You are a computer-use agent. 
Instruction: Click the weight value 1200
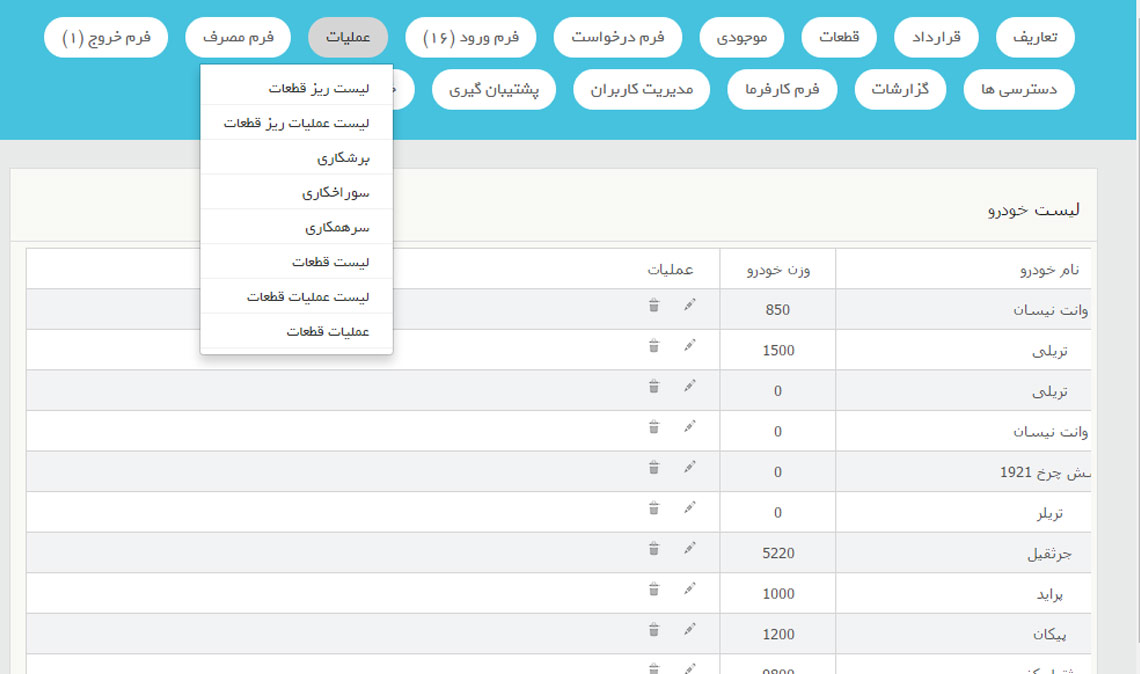777,635
